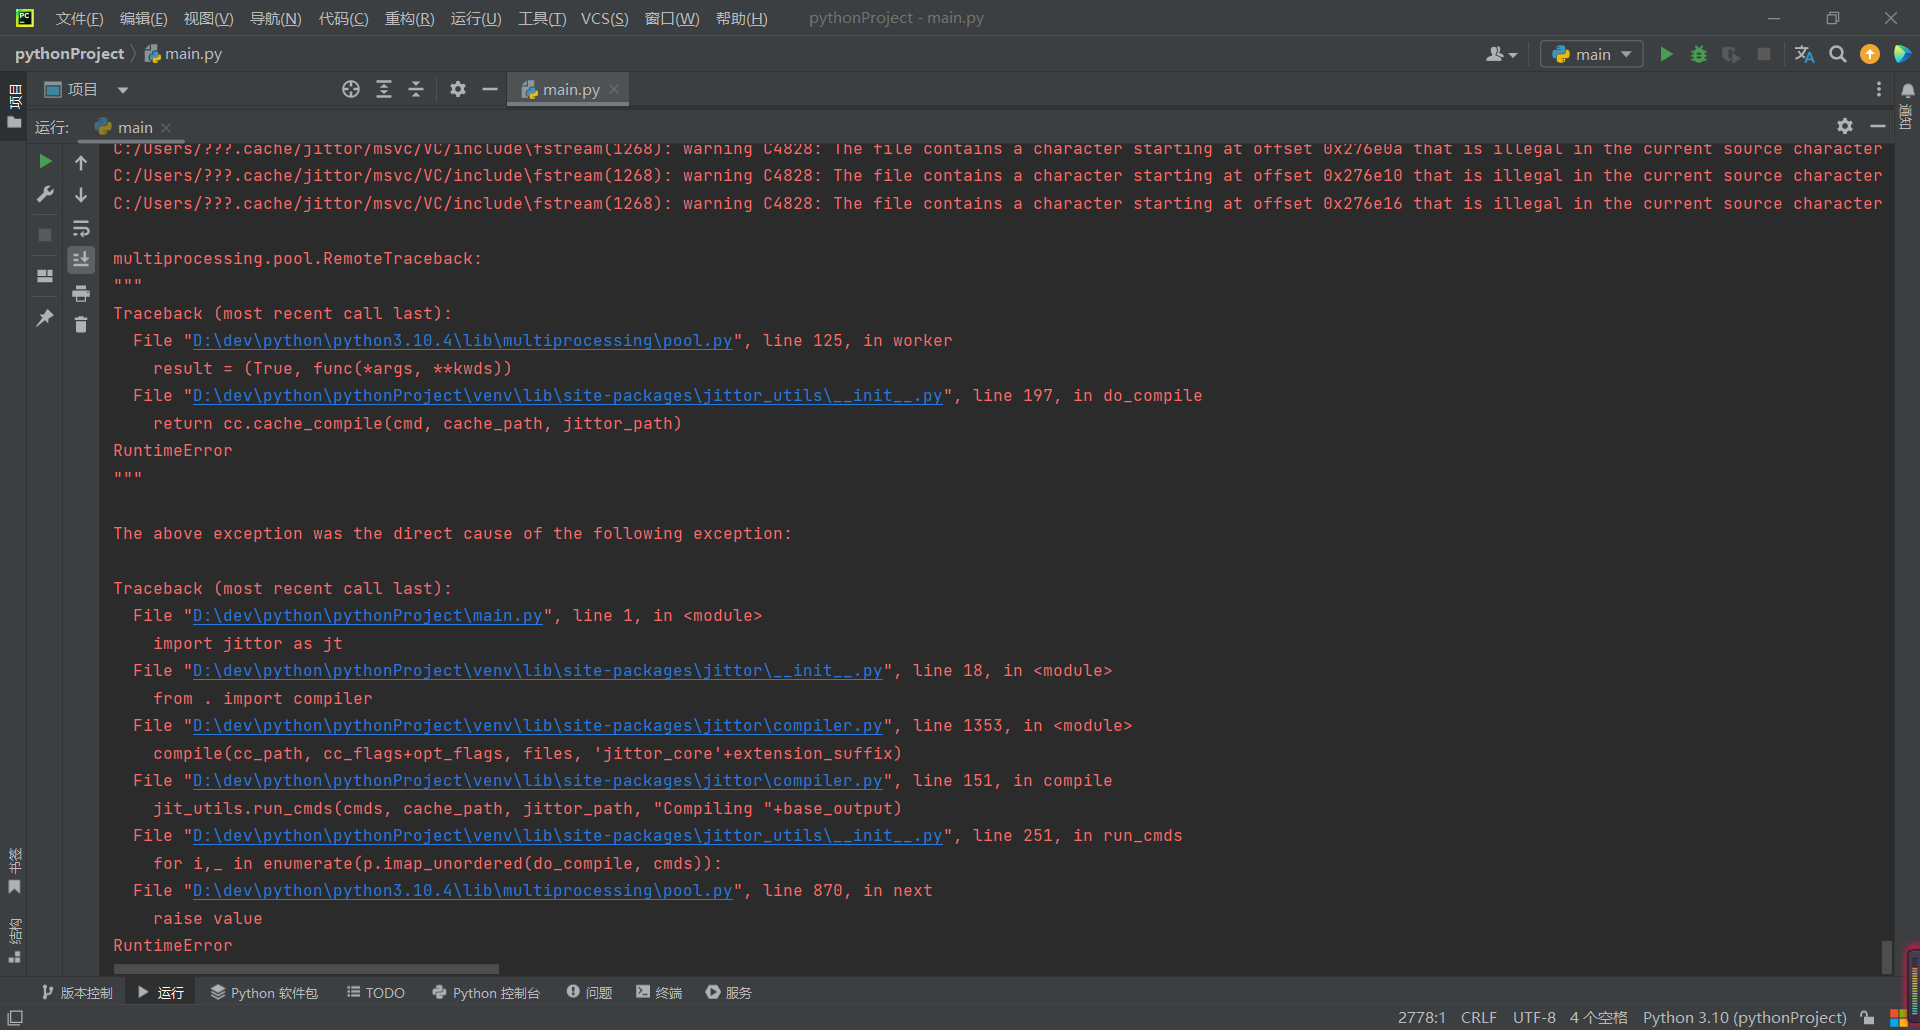This screenshot has width=1920, height=1030.
Task: Open the main run configuration dropdown
Action: tap(1592, 54)
